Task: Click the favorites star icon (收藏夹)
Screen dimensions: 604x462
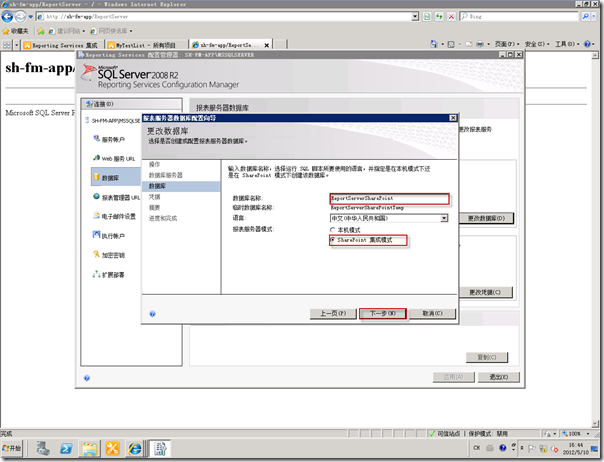Action: pyautogui.click(x=16, y=31)
